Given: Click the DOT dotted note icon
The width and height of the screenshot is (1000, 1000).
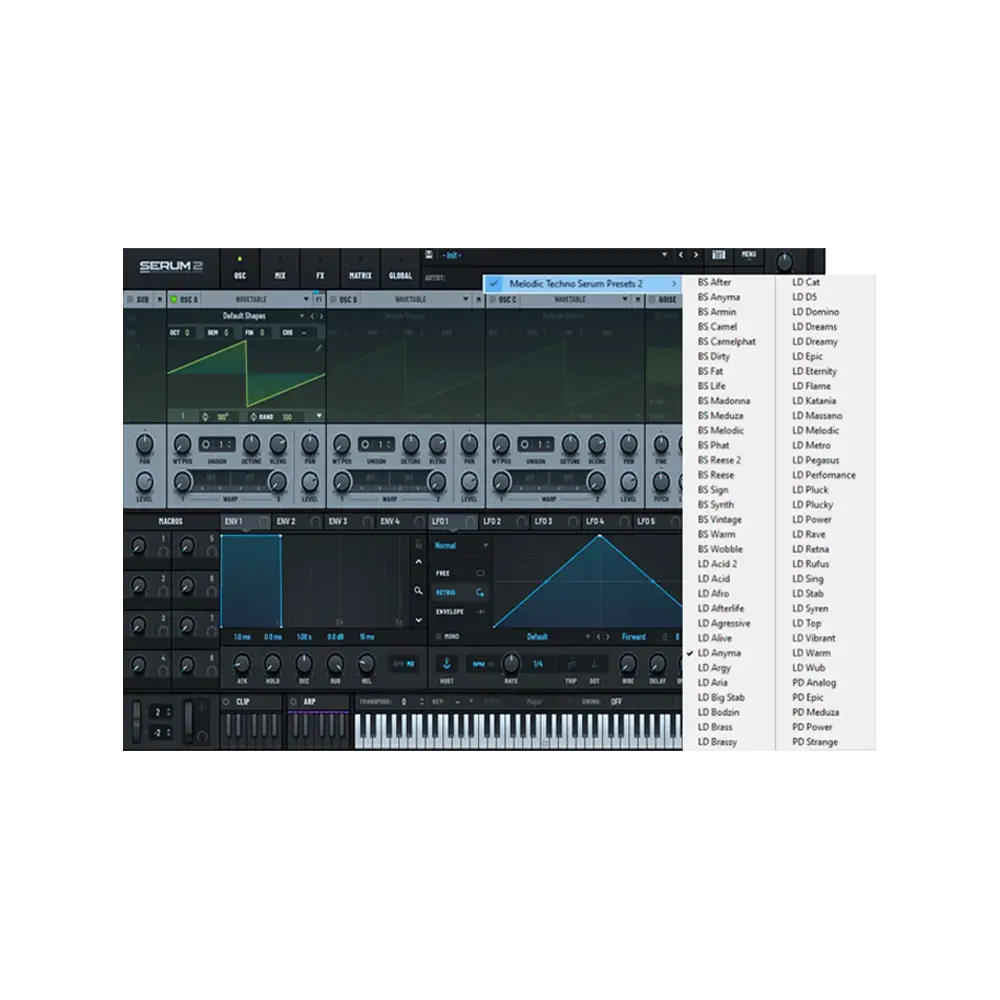Looking at the screenshot, I should pos(594,664).
